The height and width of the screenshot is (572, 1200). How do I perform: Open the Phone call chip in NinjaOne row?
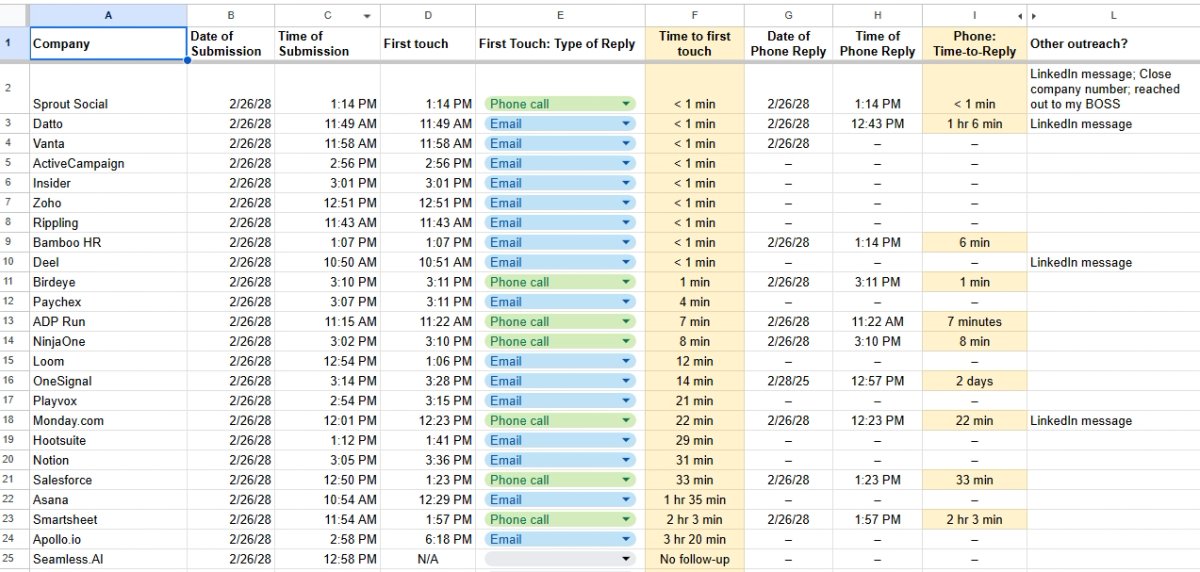click(x=626, y=341)
